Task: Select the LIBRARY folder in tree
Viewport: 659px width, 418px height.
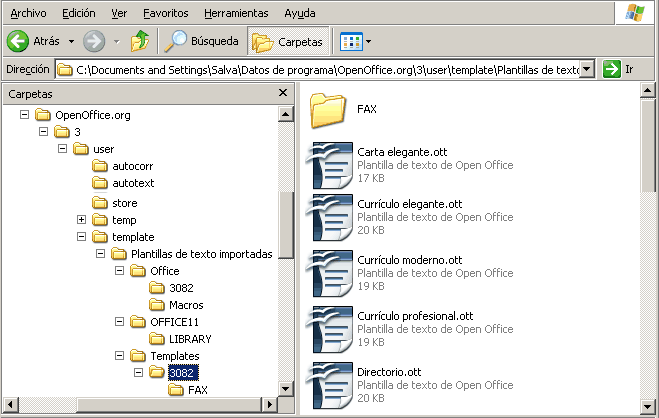Action: [x=180, y=339]
